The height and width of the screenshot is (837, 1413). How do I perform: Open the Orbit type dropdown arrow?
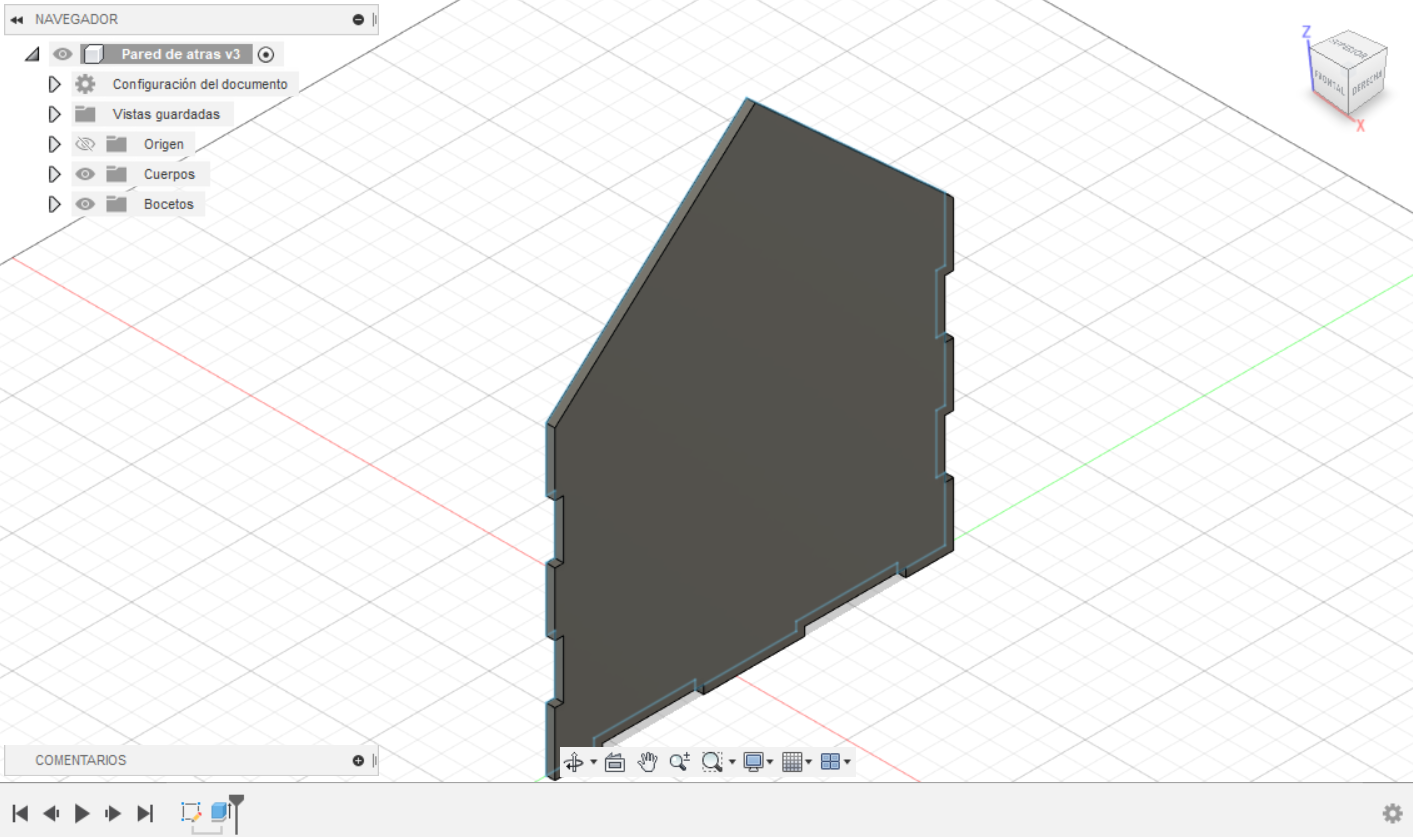(594, 762)
